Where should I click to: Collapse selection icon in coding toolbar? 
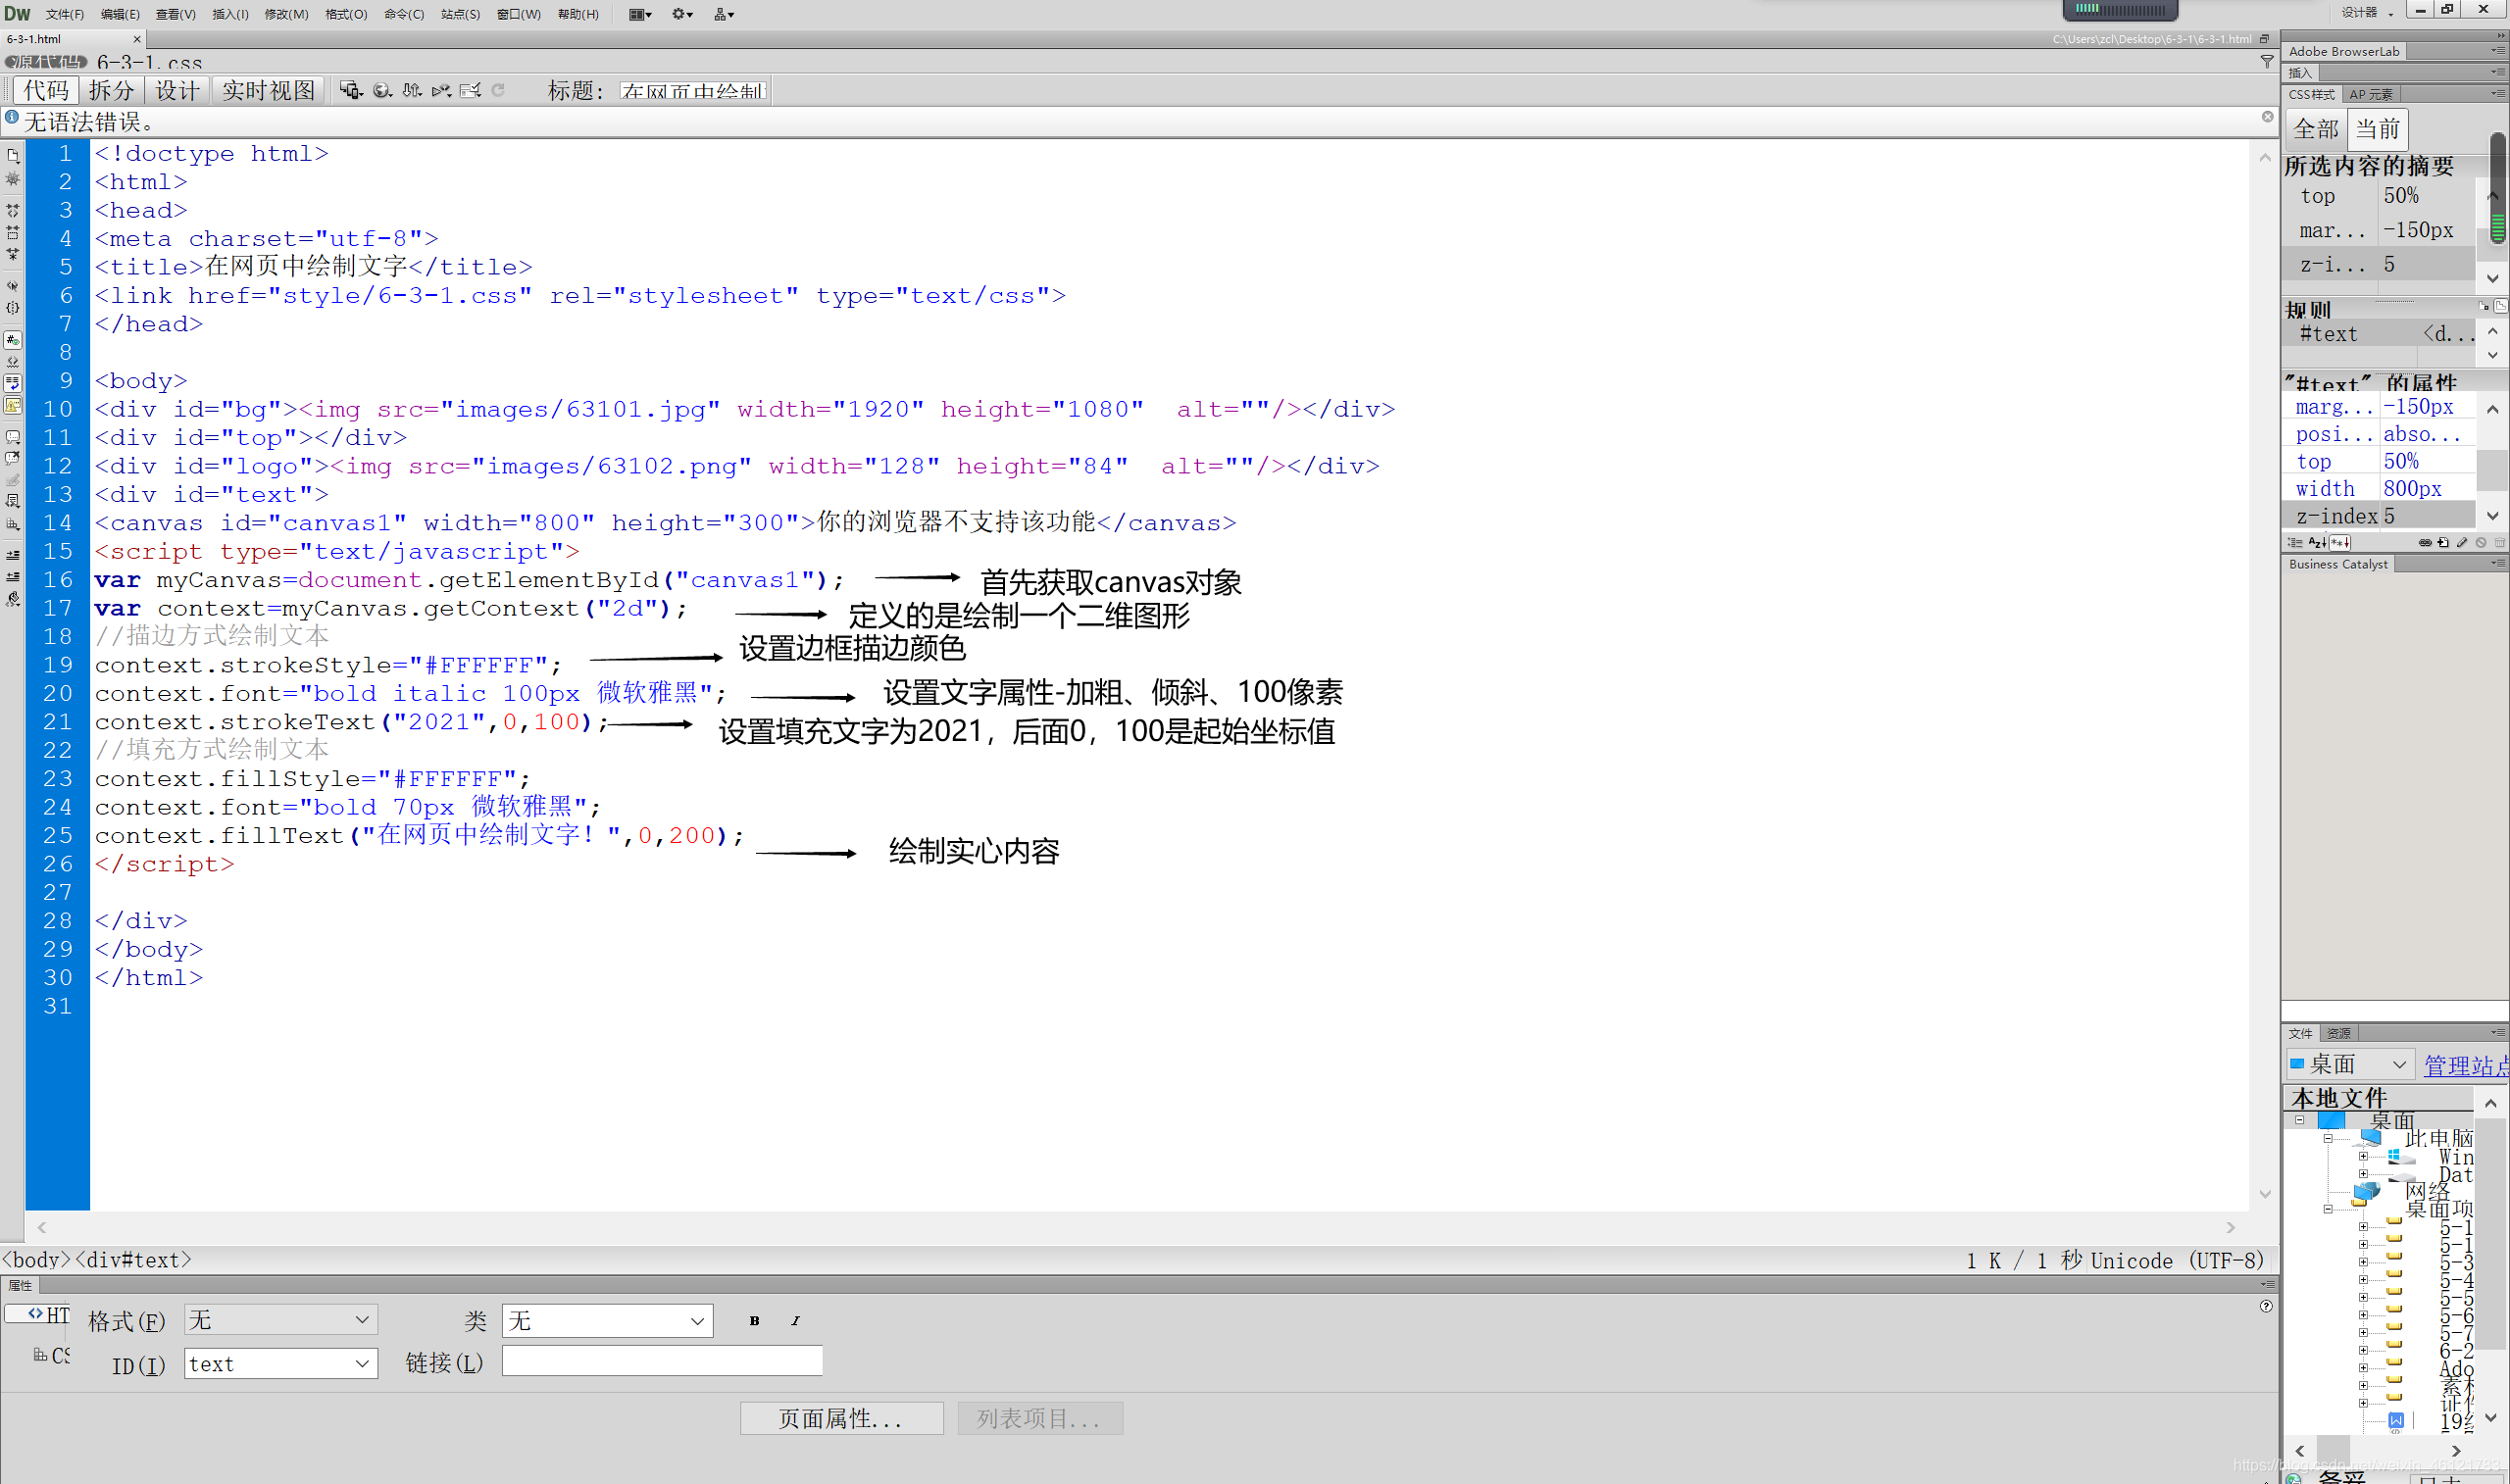(x=13, y=232)
